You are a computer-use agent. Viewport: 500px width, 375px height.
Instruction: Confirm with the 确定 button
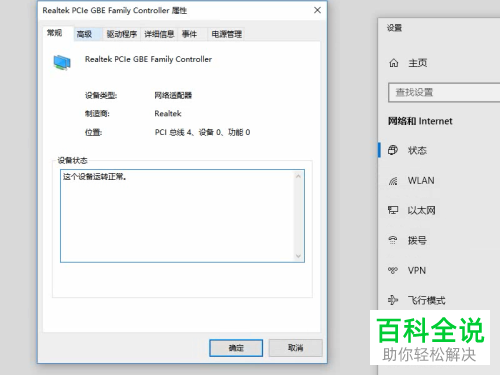(236, 348)
